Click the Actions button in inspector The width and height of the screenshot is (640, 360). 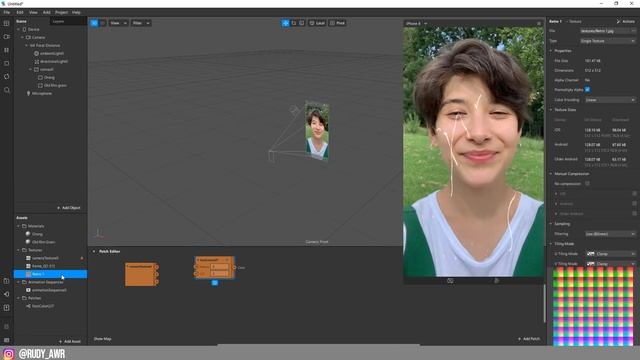[625, 21]
